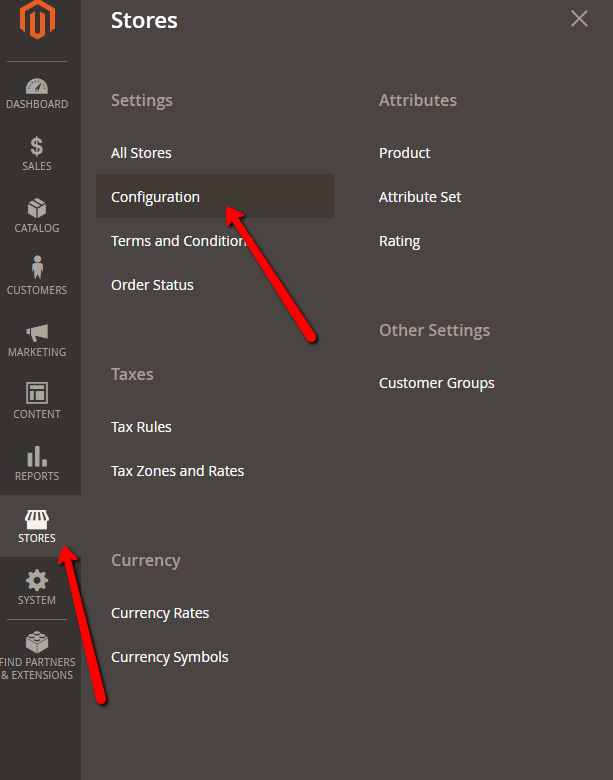
Task: Open the Sales dollar icon
Action: click(x=37, y=147)
